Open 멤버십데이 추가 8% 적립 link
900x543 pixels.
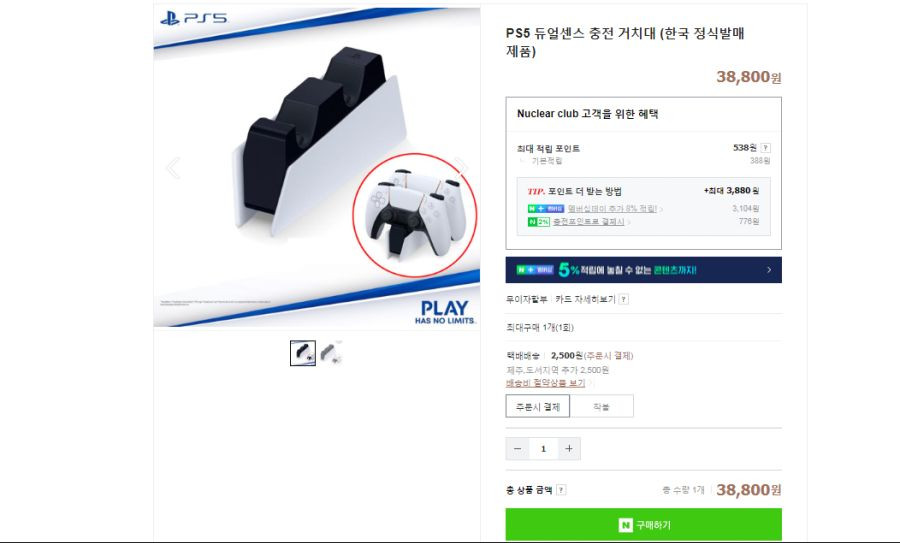pyautogui.click(x=612, y=209)
